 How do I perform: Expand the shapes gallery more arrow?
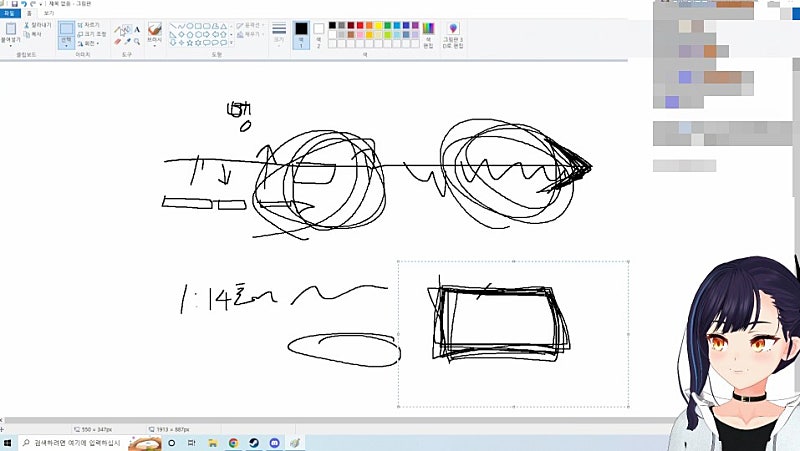(231, 43)
